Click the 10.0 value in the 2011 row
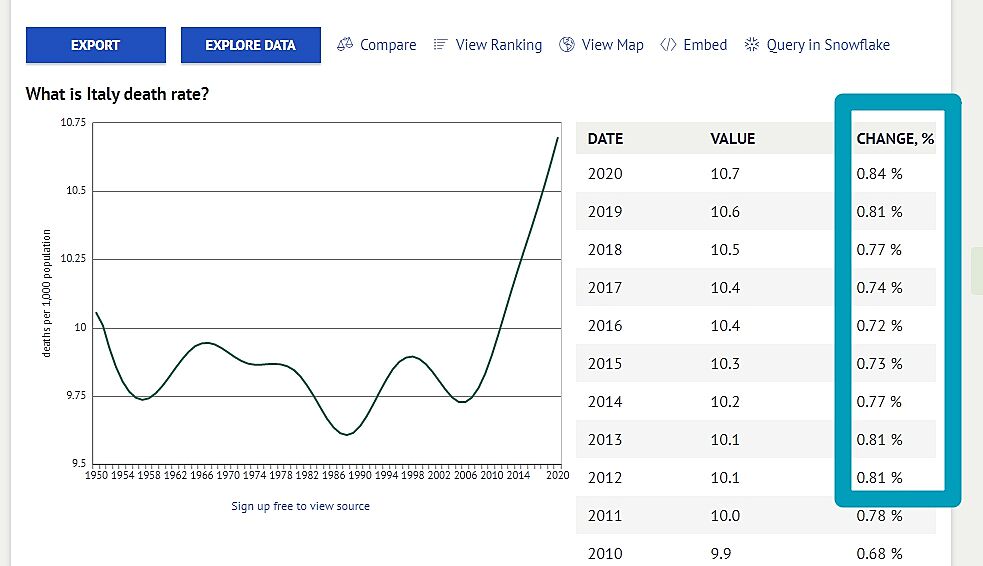The width and height of the screenshot is (983, 566). coord(725,516)
